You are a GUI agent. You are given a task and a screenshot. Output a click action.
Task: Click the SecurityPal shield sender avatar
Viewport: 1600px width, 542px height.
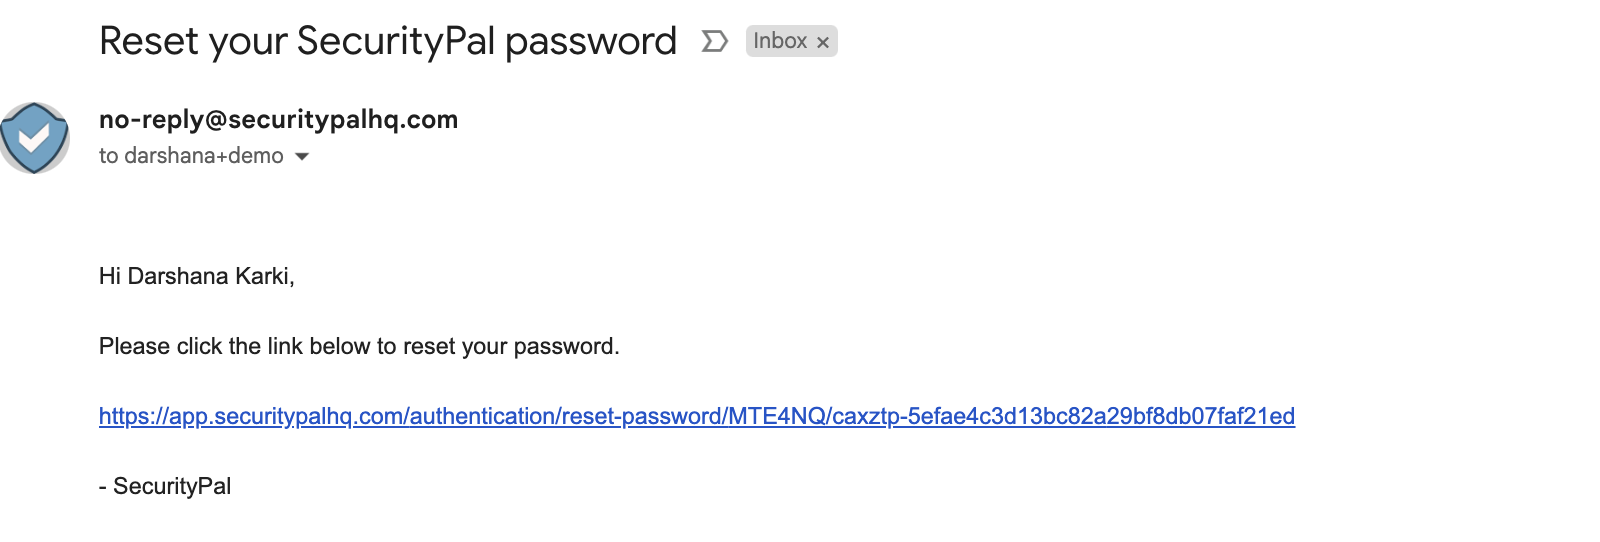[x=35, y=138]
